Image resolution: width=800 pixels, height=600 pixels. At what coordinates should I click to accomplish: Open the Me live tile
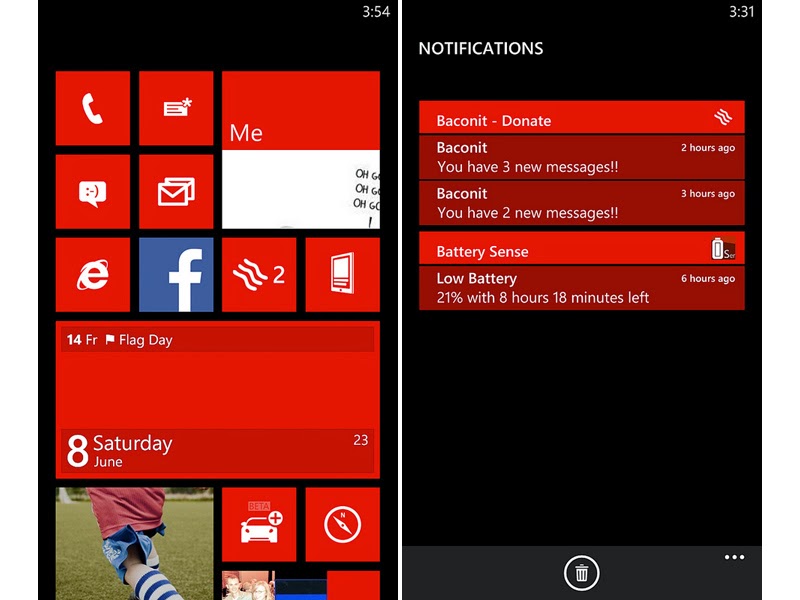pyautogui.click(x=301, y=150)
